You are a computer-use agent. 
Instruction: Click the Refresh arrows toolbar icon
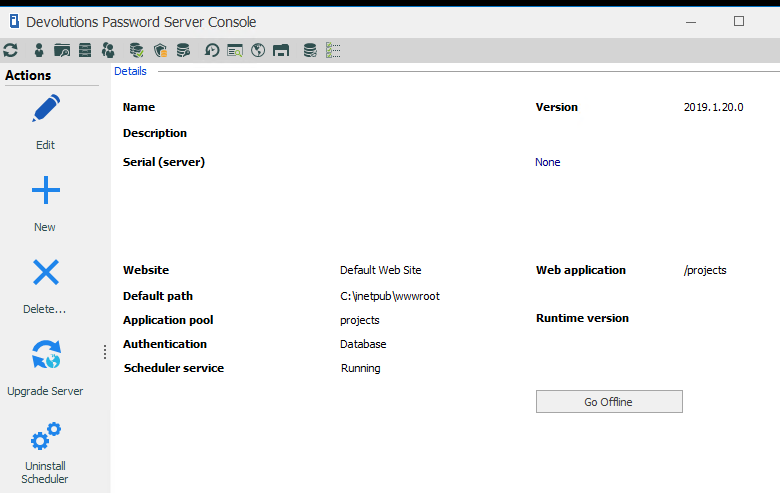(10, 50)
